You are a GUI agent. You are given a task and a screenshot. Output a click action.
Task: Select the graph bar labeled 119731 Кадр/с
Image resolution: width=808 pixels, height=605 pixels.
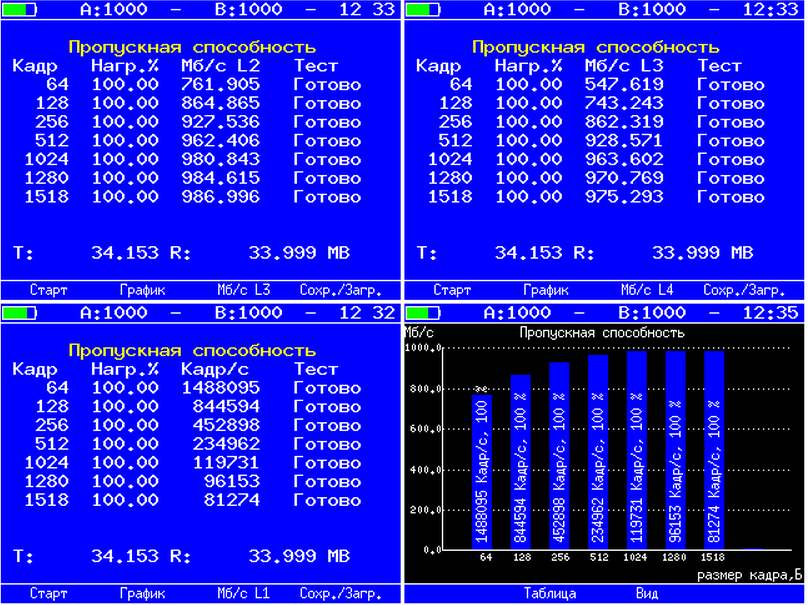[x=636, y=450]
